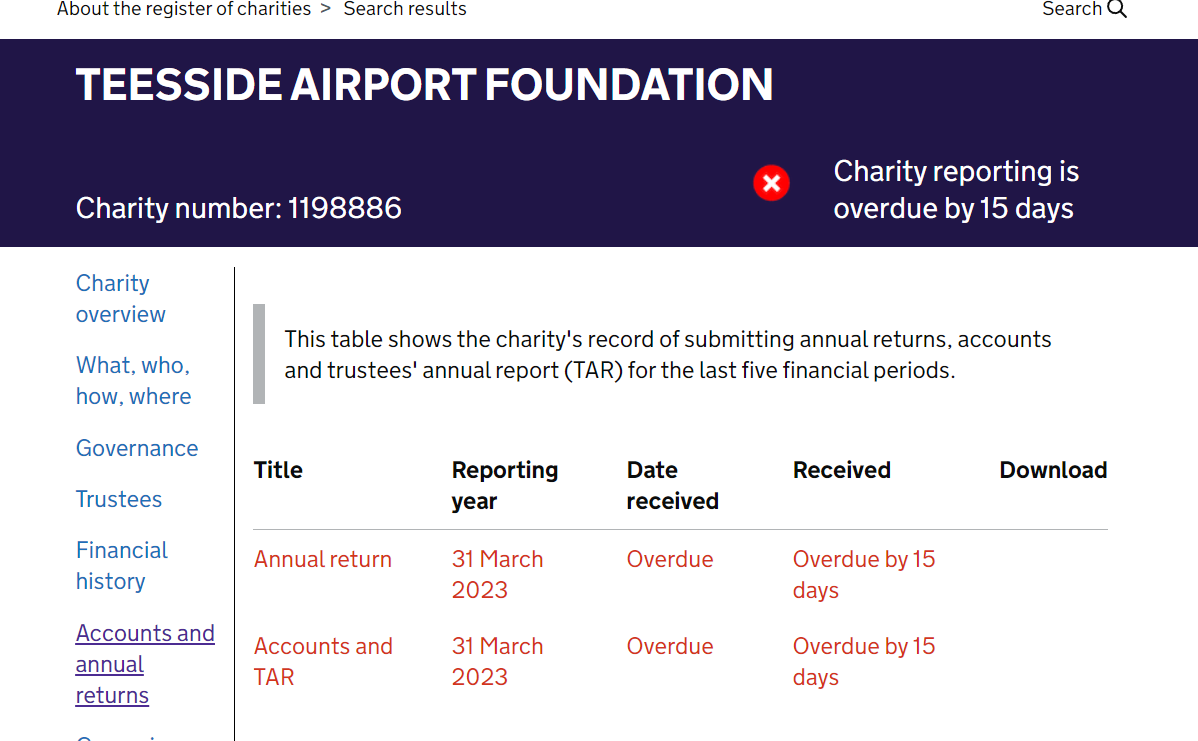This screenshot has height=741, width=1198.
Task: Click the Annual return row title
Action: pyautogui.click(x=323, y=559)
